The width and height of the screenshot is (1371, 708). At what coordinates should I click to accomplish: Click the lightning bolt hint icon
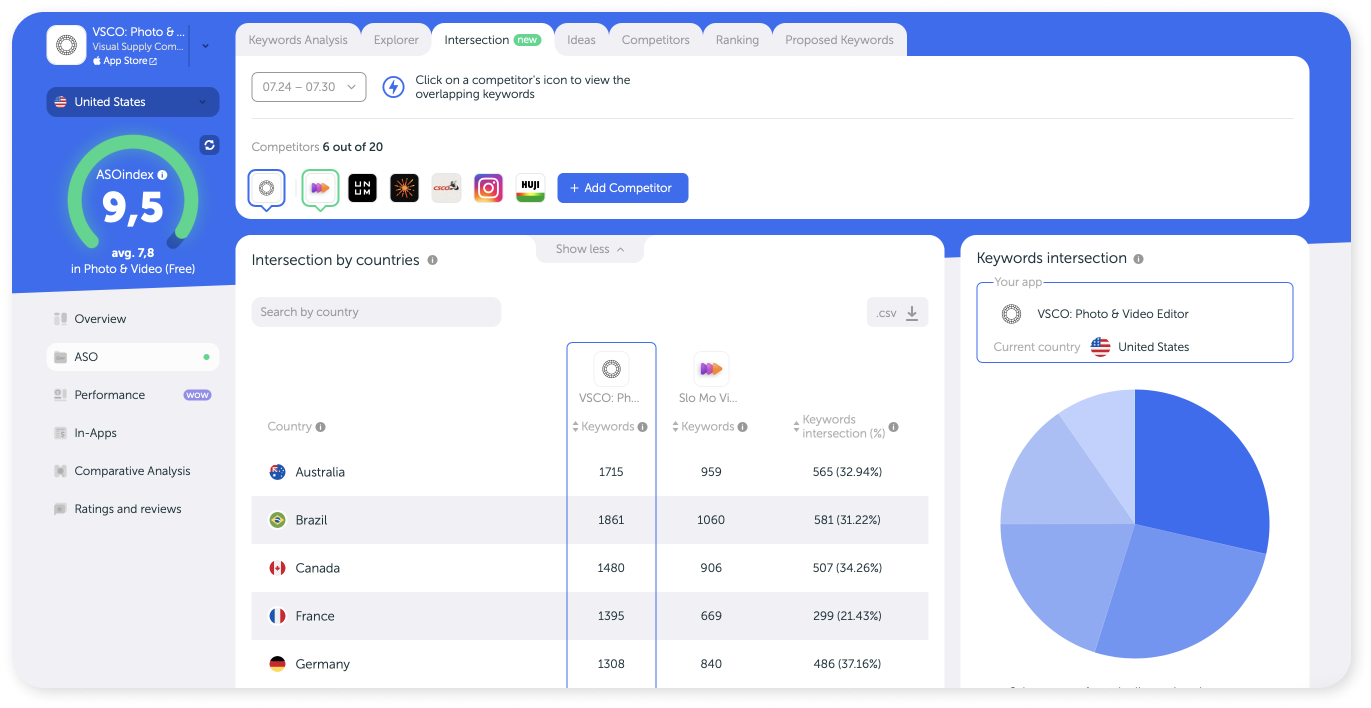pos(394,87)
